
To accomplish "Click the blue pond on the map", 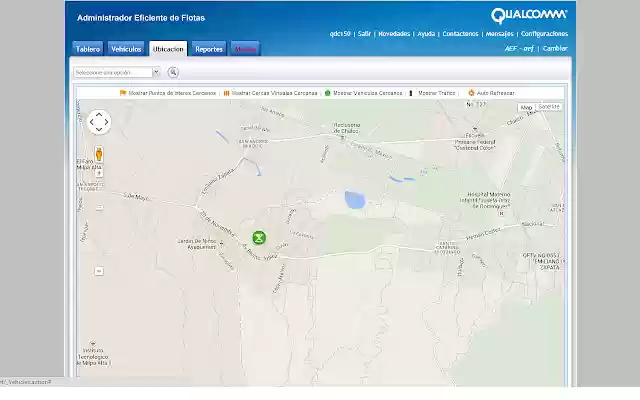I will click(x=355, y=200).
